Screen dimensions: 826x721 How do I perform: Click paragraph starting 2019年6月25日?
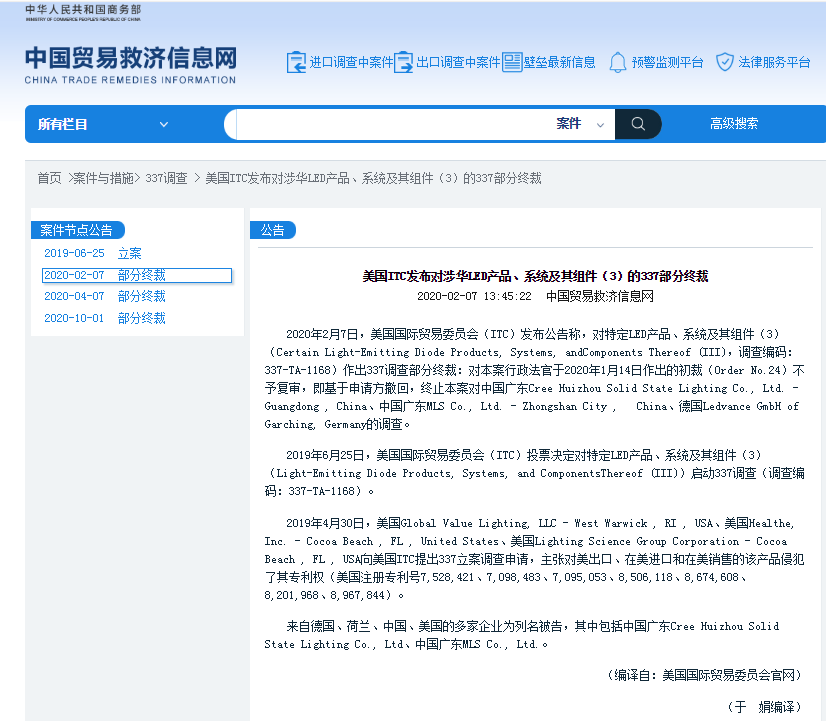(x=534, y=473)
